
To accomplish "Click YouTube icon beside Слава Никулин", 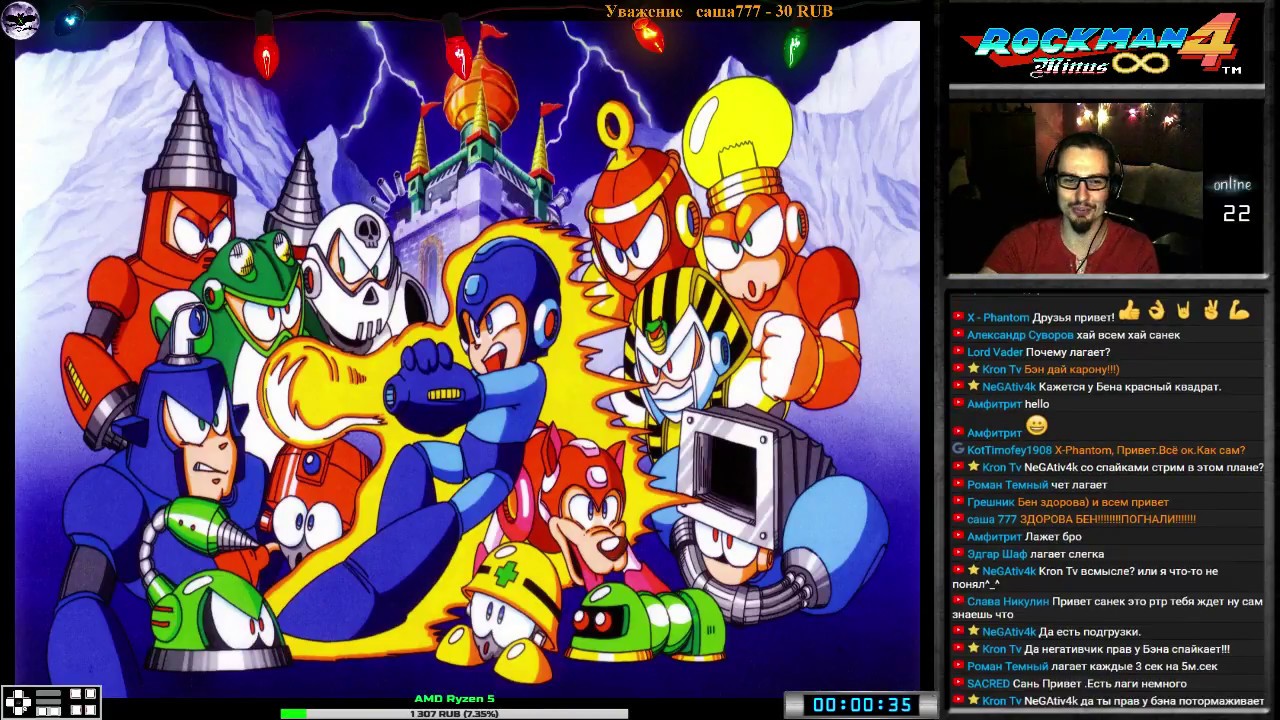I will point(958,602).
